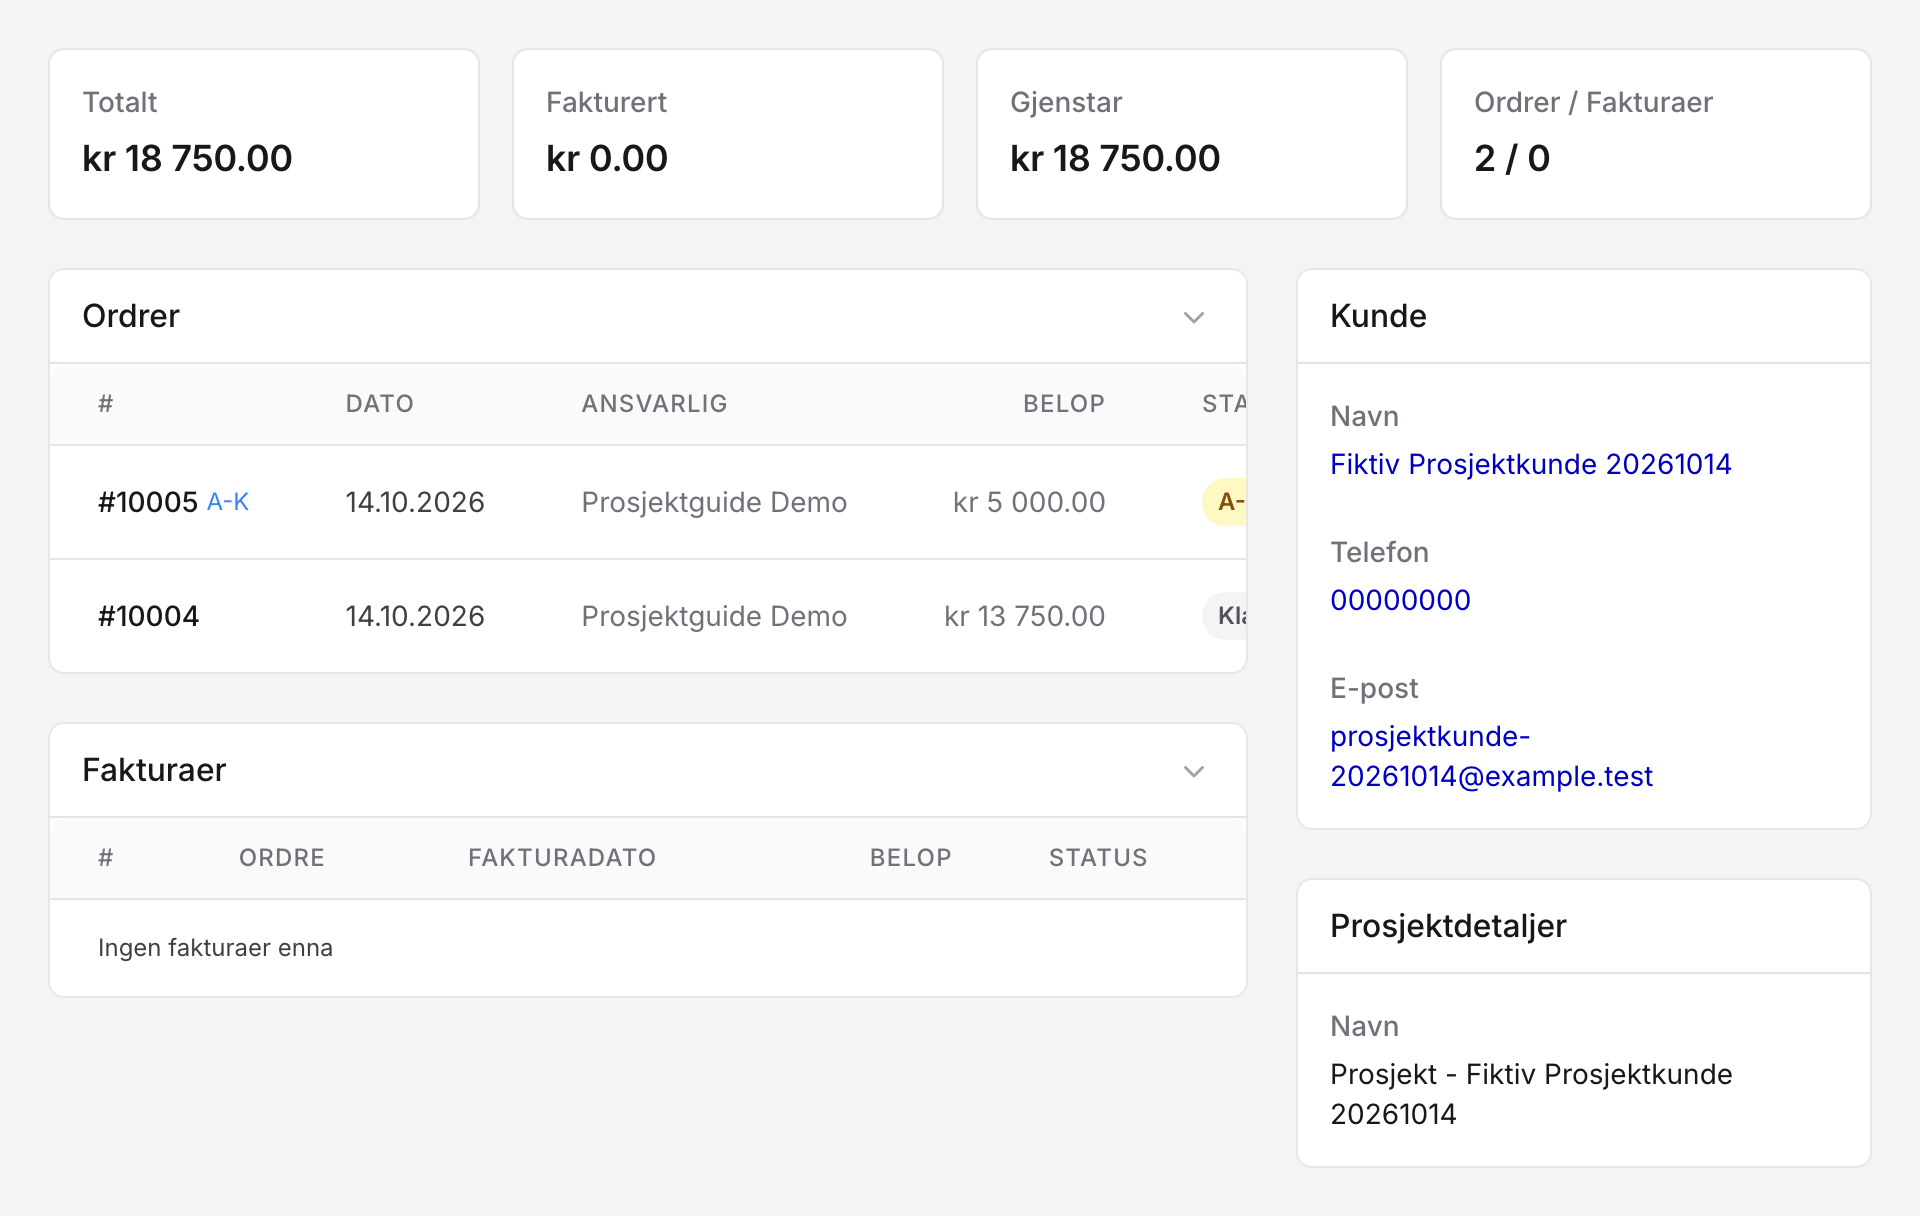Select the Totalt kr 18 750.00 card
Image resolution: width=1920 pixels, height=1216 pixels.
[264, 134]
